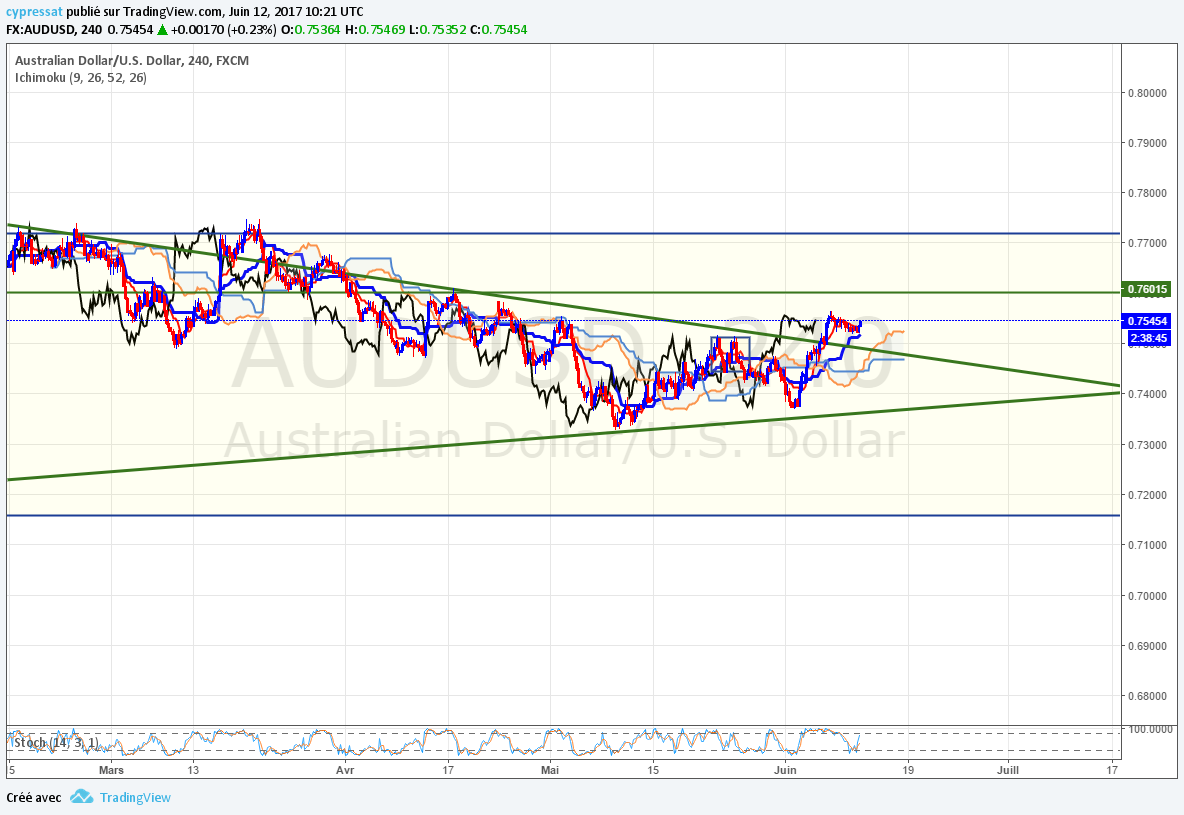1184x815 pixels.
Task: Click the Mars label on time axis
Action: tap(111, 770)
